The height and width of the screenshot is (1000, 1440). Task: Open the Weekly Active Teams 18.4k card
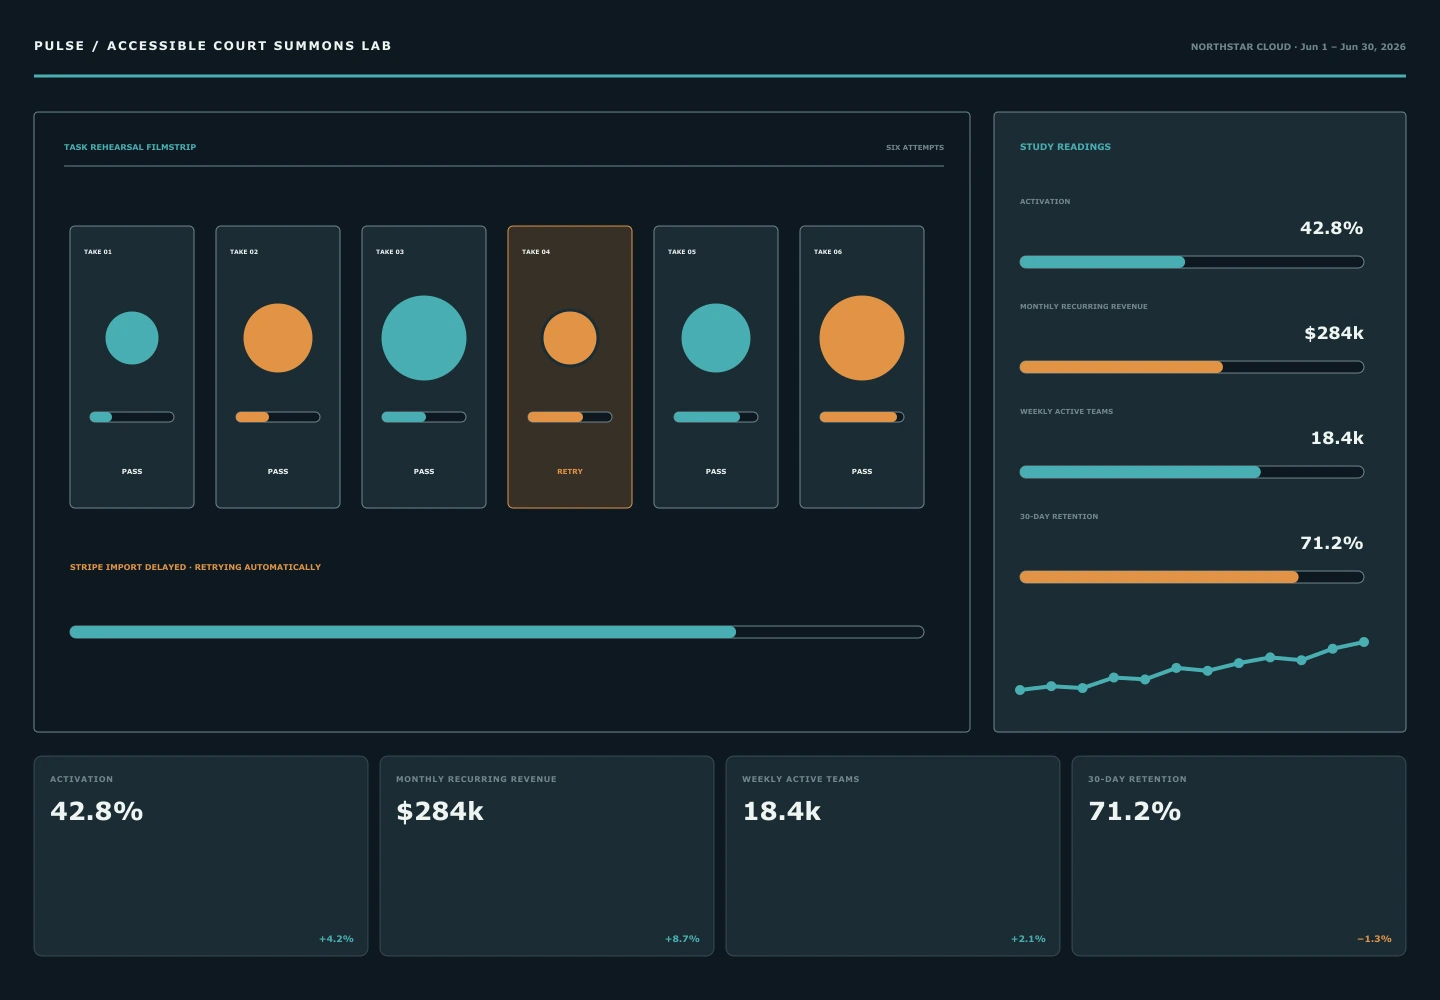(x=893, y=856)
